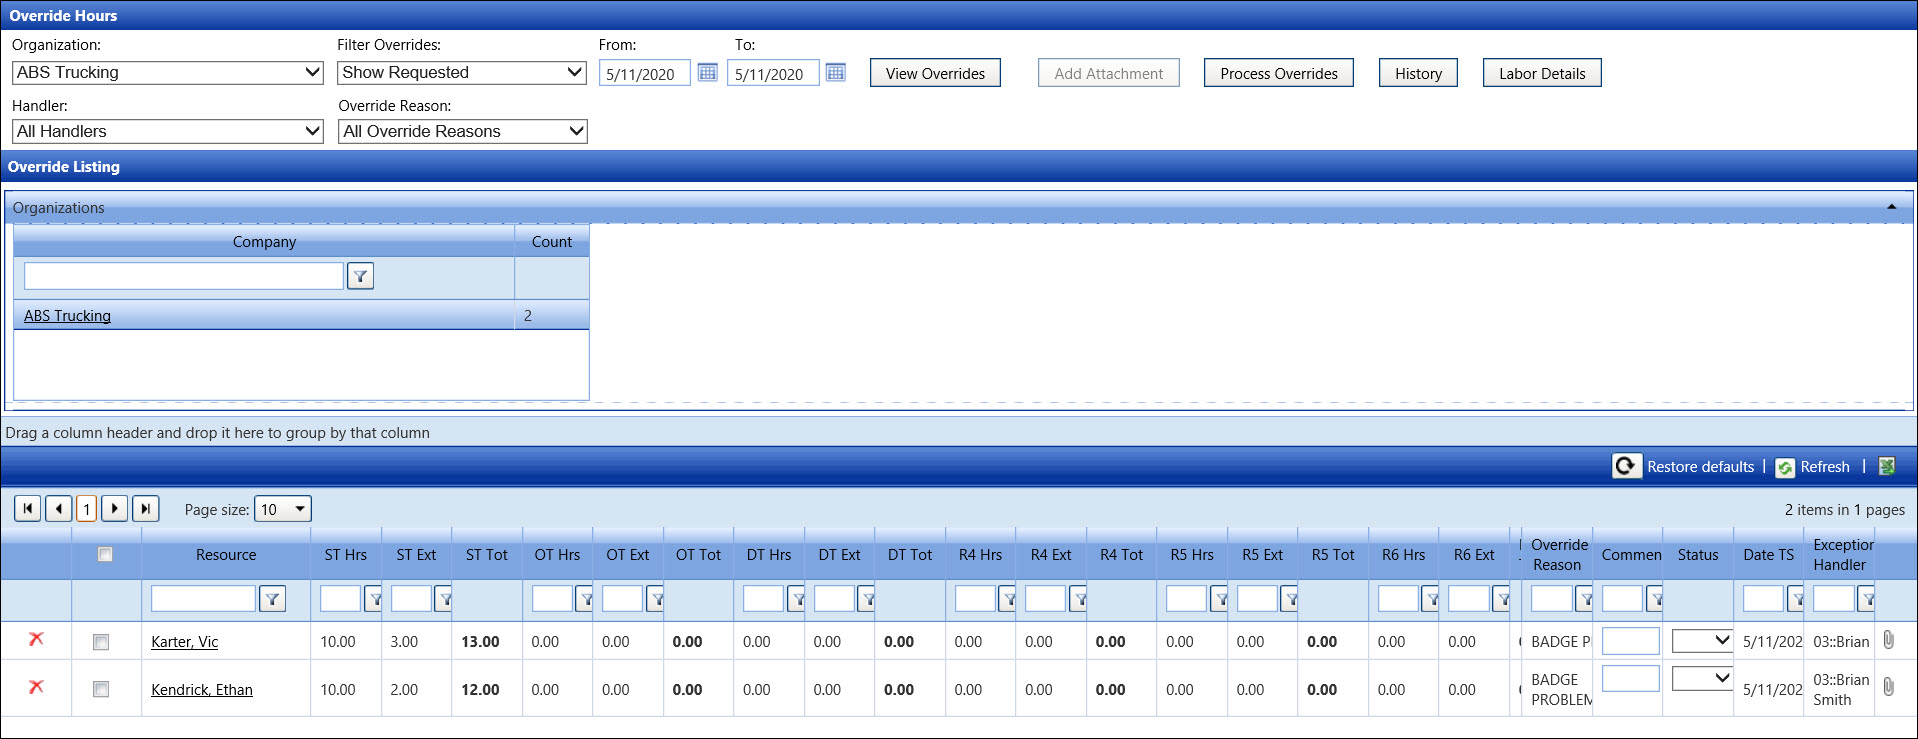This screenshot has height=739, width=1918.
Task: Click the red X beside Karter, Vic
Action: (x=37, y=640)
